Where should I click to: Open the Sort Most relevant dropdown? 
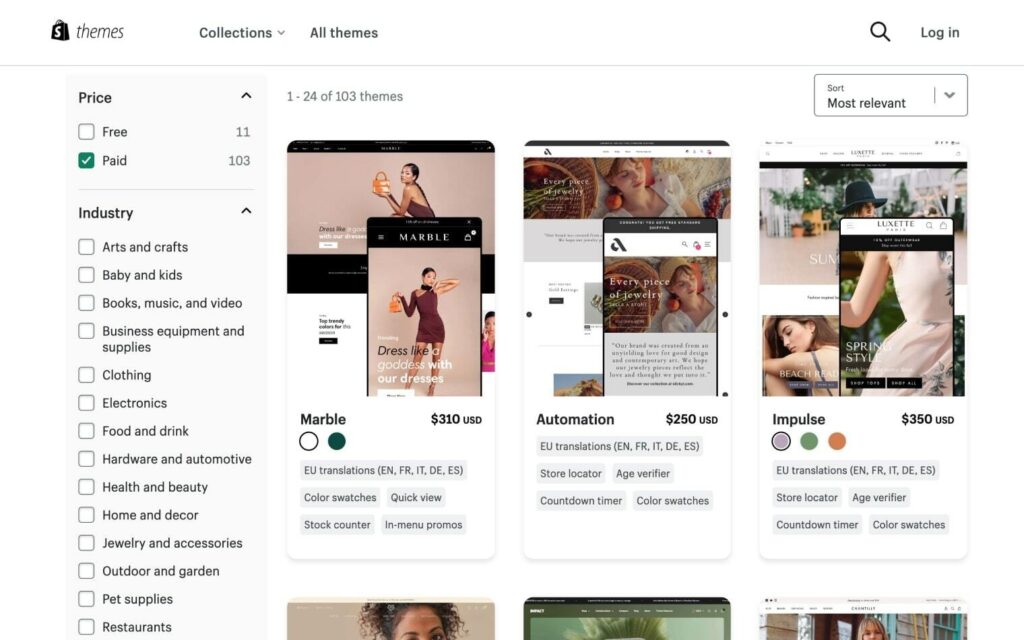890,95
